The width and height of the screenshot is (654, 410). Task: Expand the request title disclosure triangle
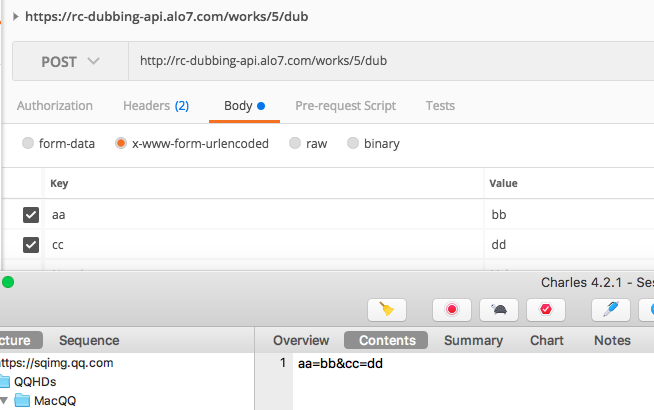point(15,17)
